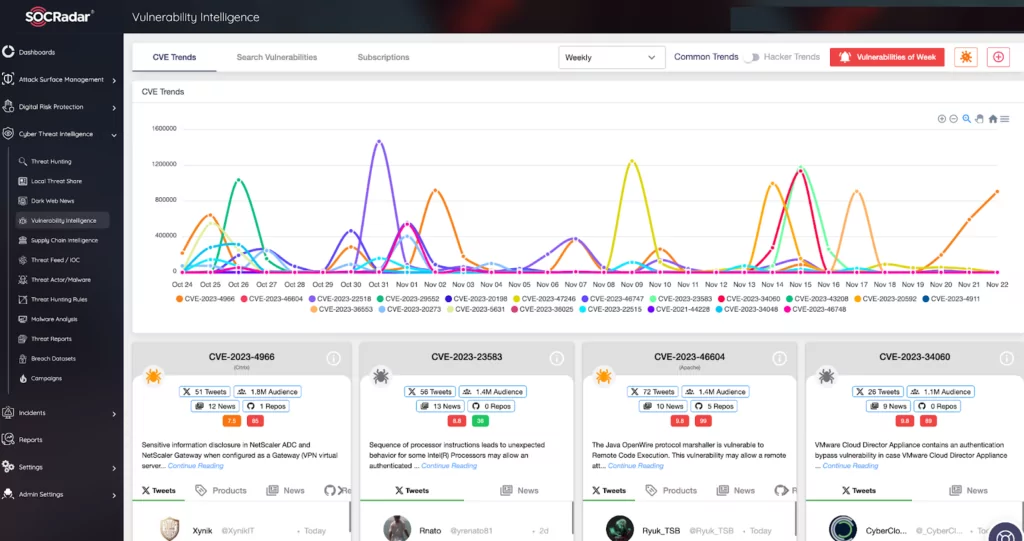The height and width of the screenshot is (541, 1024).
Task: Toggle CVE-2023-22518 legend series
Action: tap(340, 299)
